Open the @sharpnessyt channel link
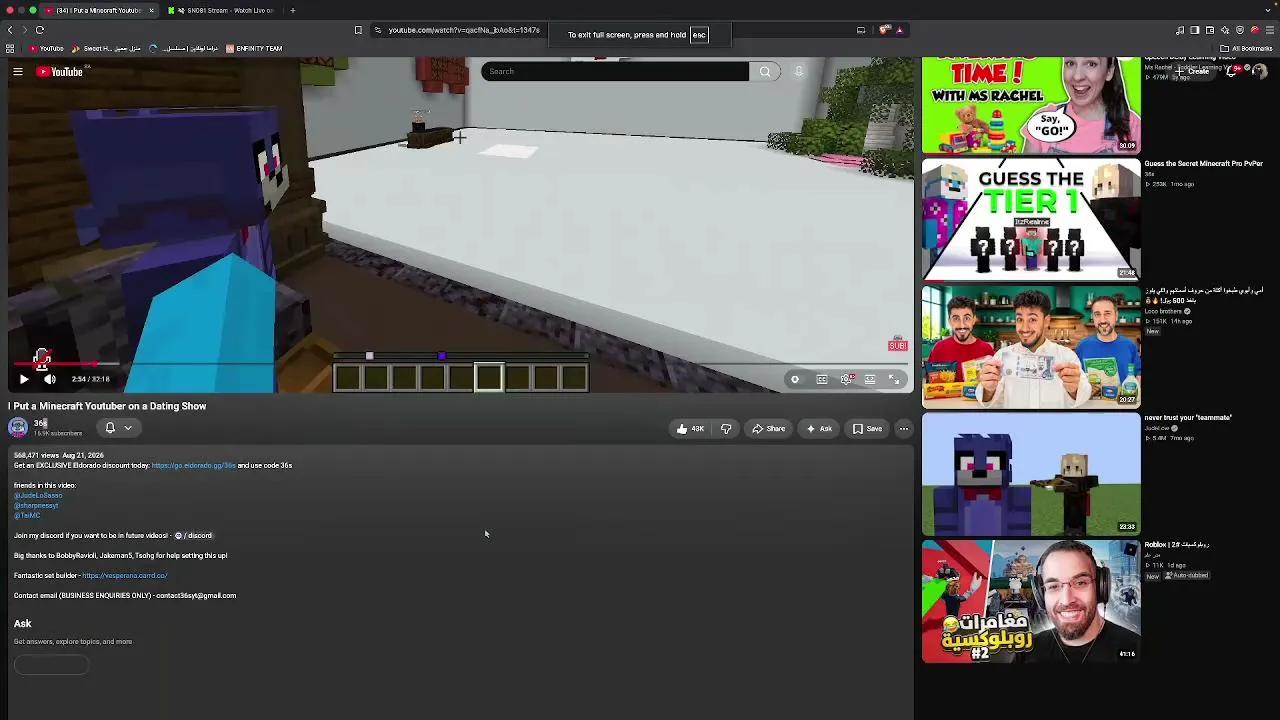 36,505
